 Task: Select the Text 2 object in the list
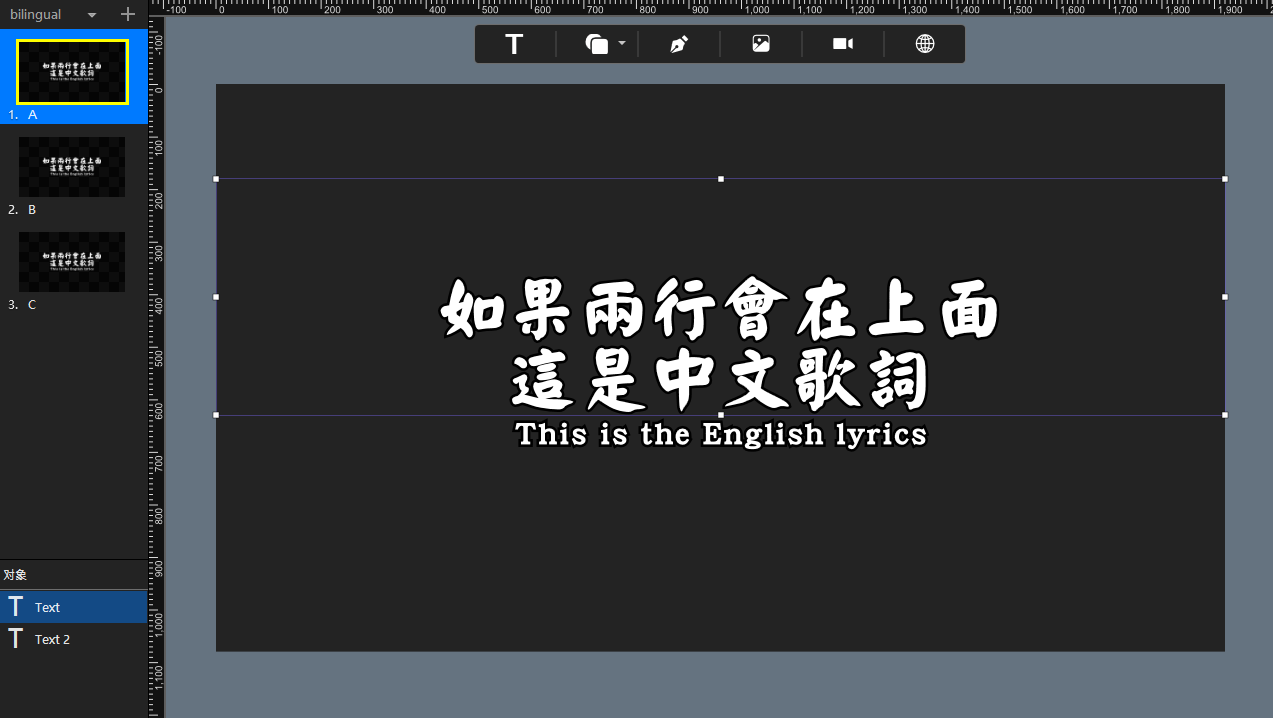51,639
